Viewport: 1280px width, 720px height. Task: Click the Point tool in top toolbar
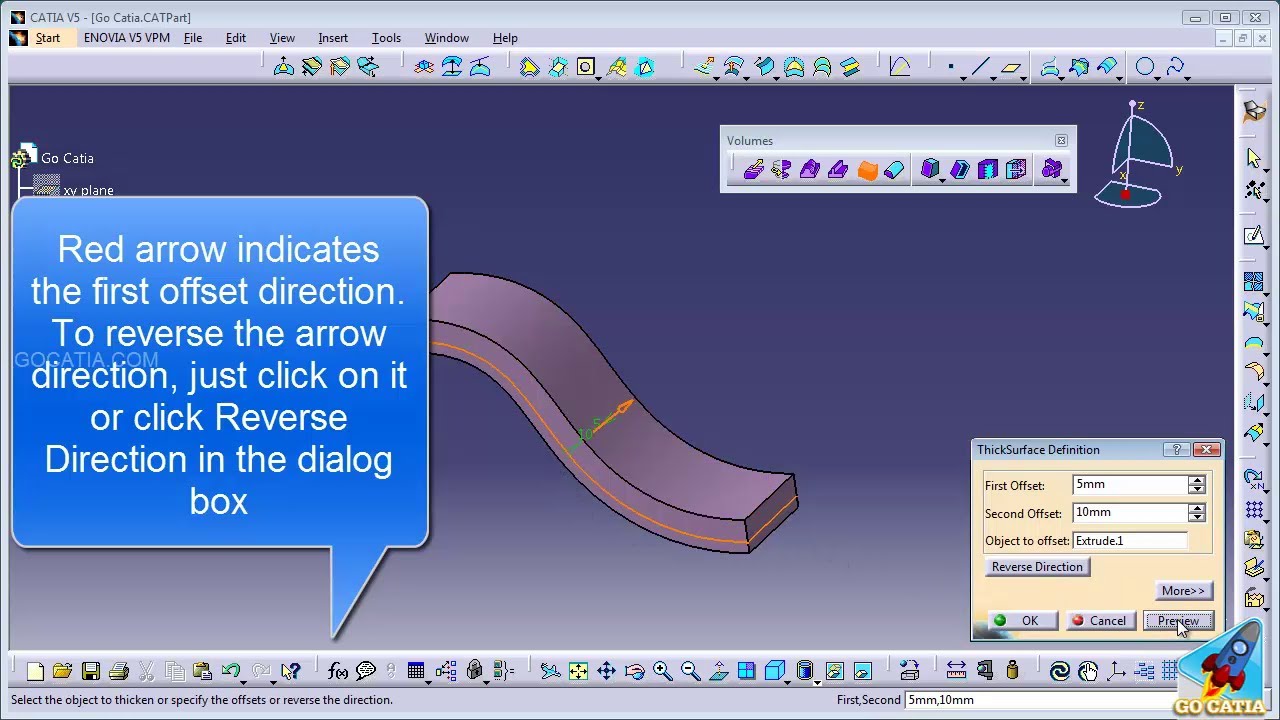point(951,67)
